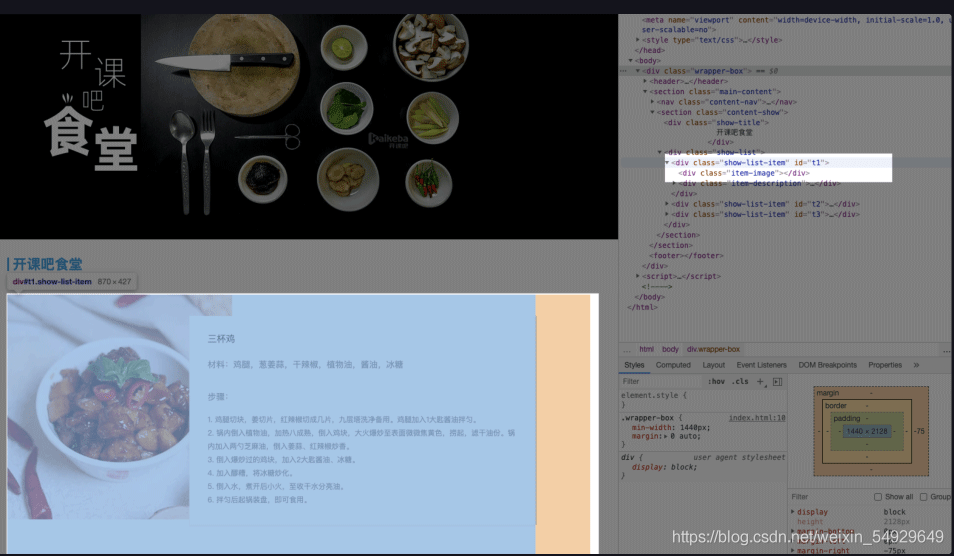
Task: Select the div show-title DOM node
Action: [717, 123]
